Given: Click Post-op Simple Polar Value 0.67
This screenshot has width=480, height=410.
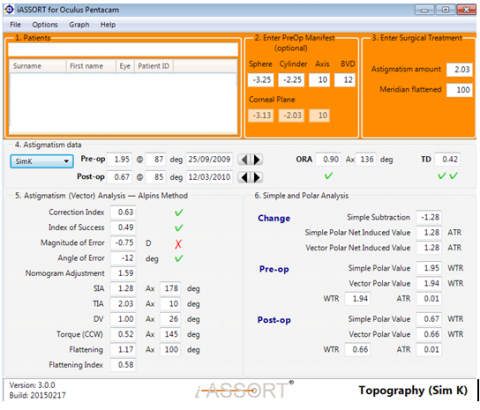Looking at the screenshot, I should [429, 319].
